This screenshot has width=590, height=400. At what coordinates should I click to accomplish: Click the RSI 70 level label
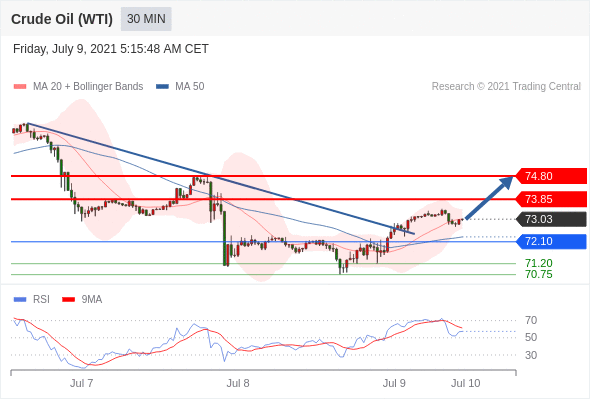click(531, 321)
